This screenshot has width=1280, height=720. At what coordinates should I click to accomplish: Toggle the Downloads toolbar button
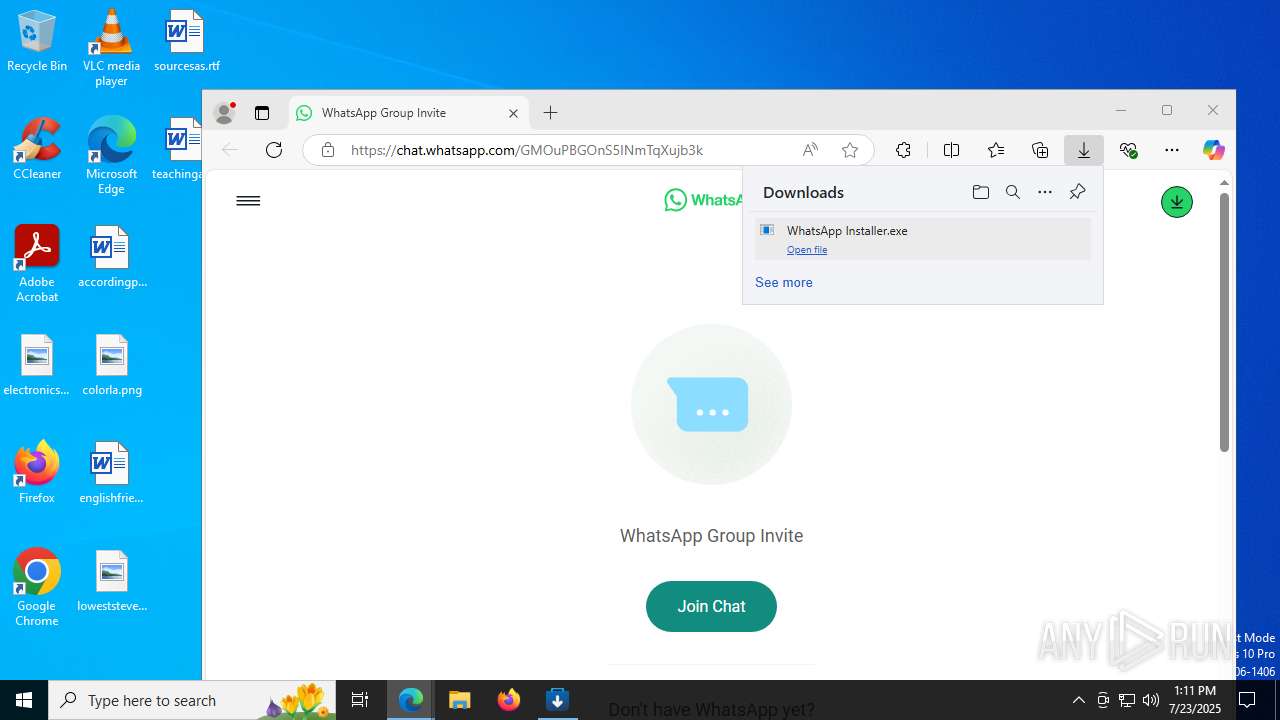1084,150
